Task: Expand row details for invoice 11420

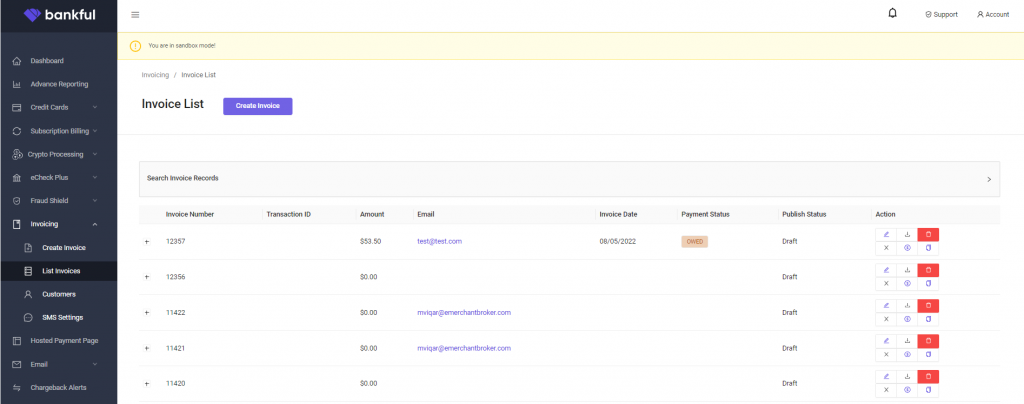Action: pyautogui.click(x=146, y=384)
